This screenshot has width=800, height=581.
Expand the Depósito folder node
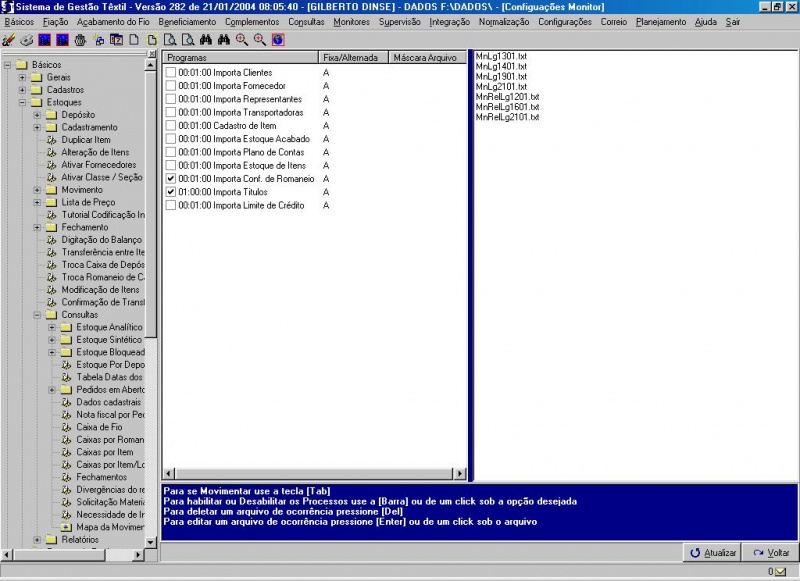click(x=37, y=115)
